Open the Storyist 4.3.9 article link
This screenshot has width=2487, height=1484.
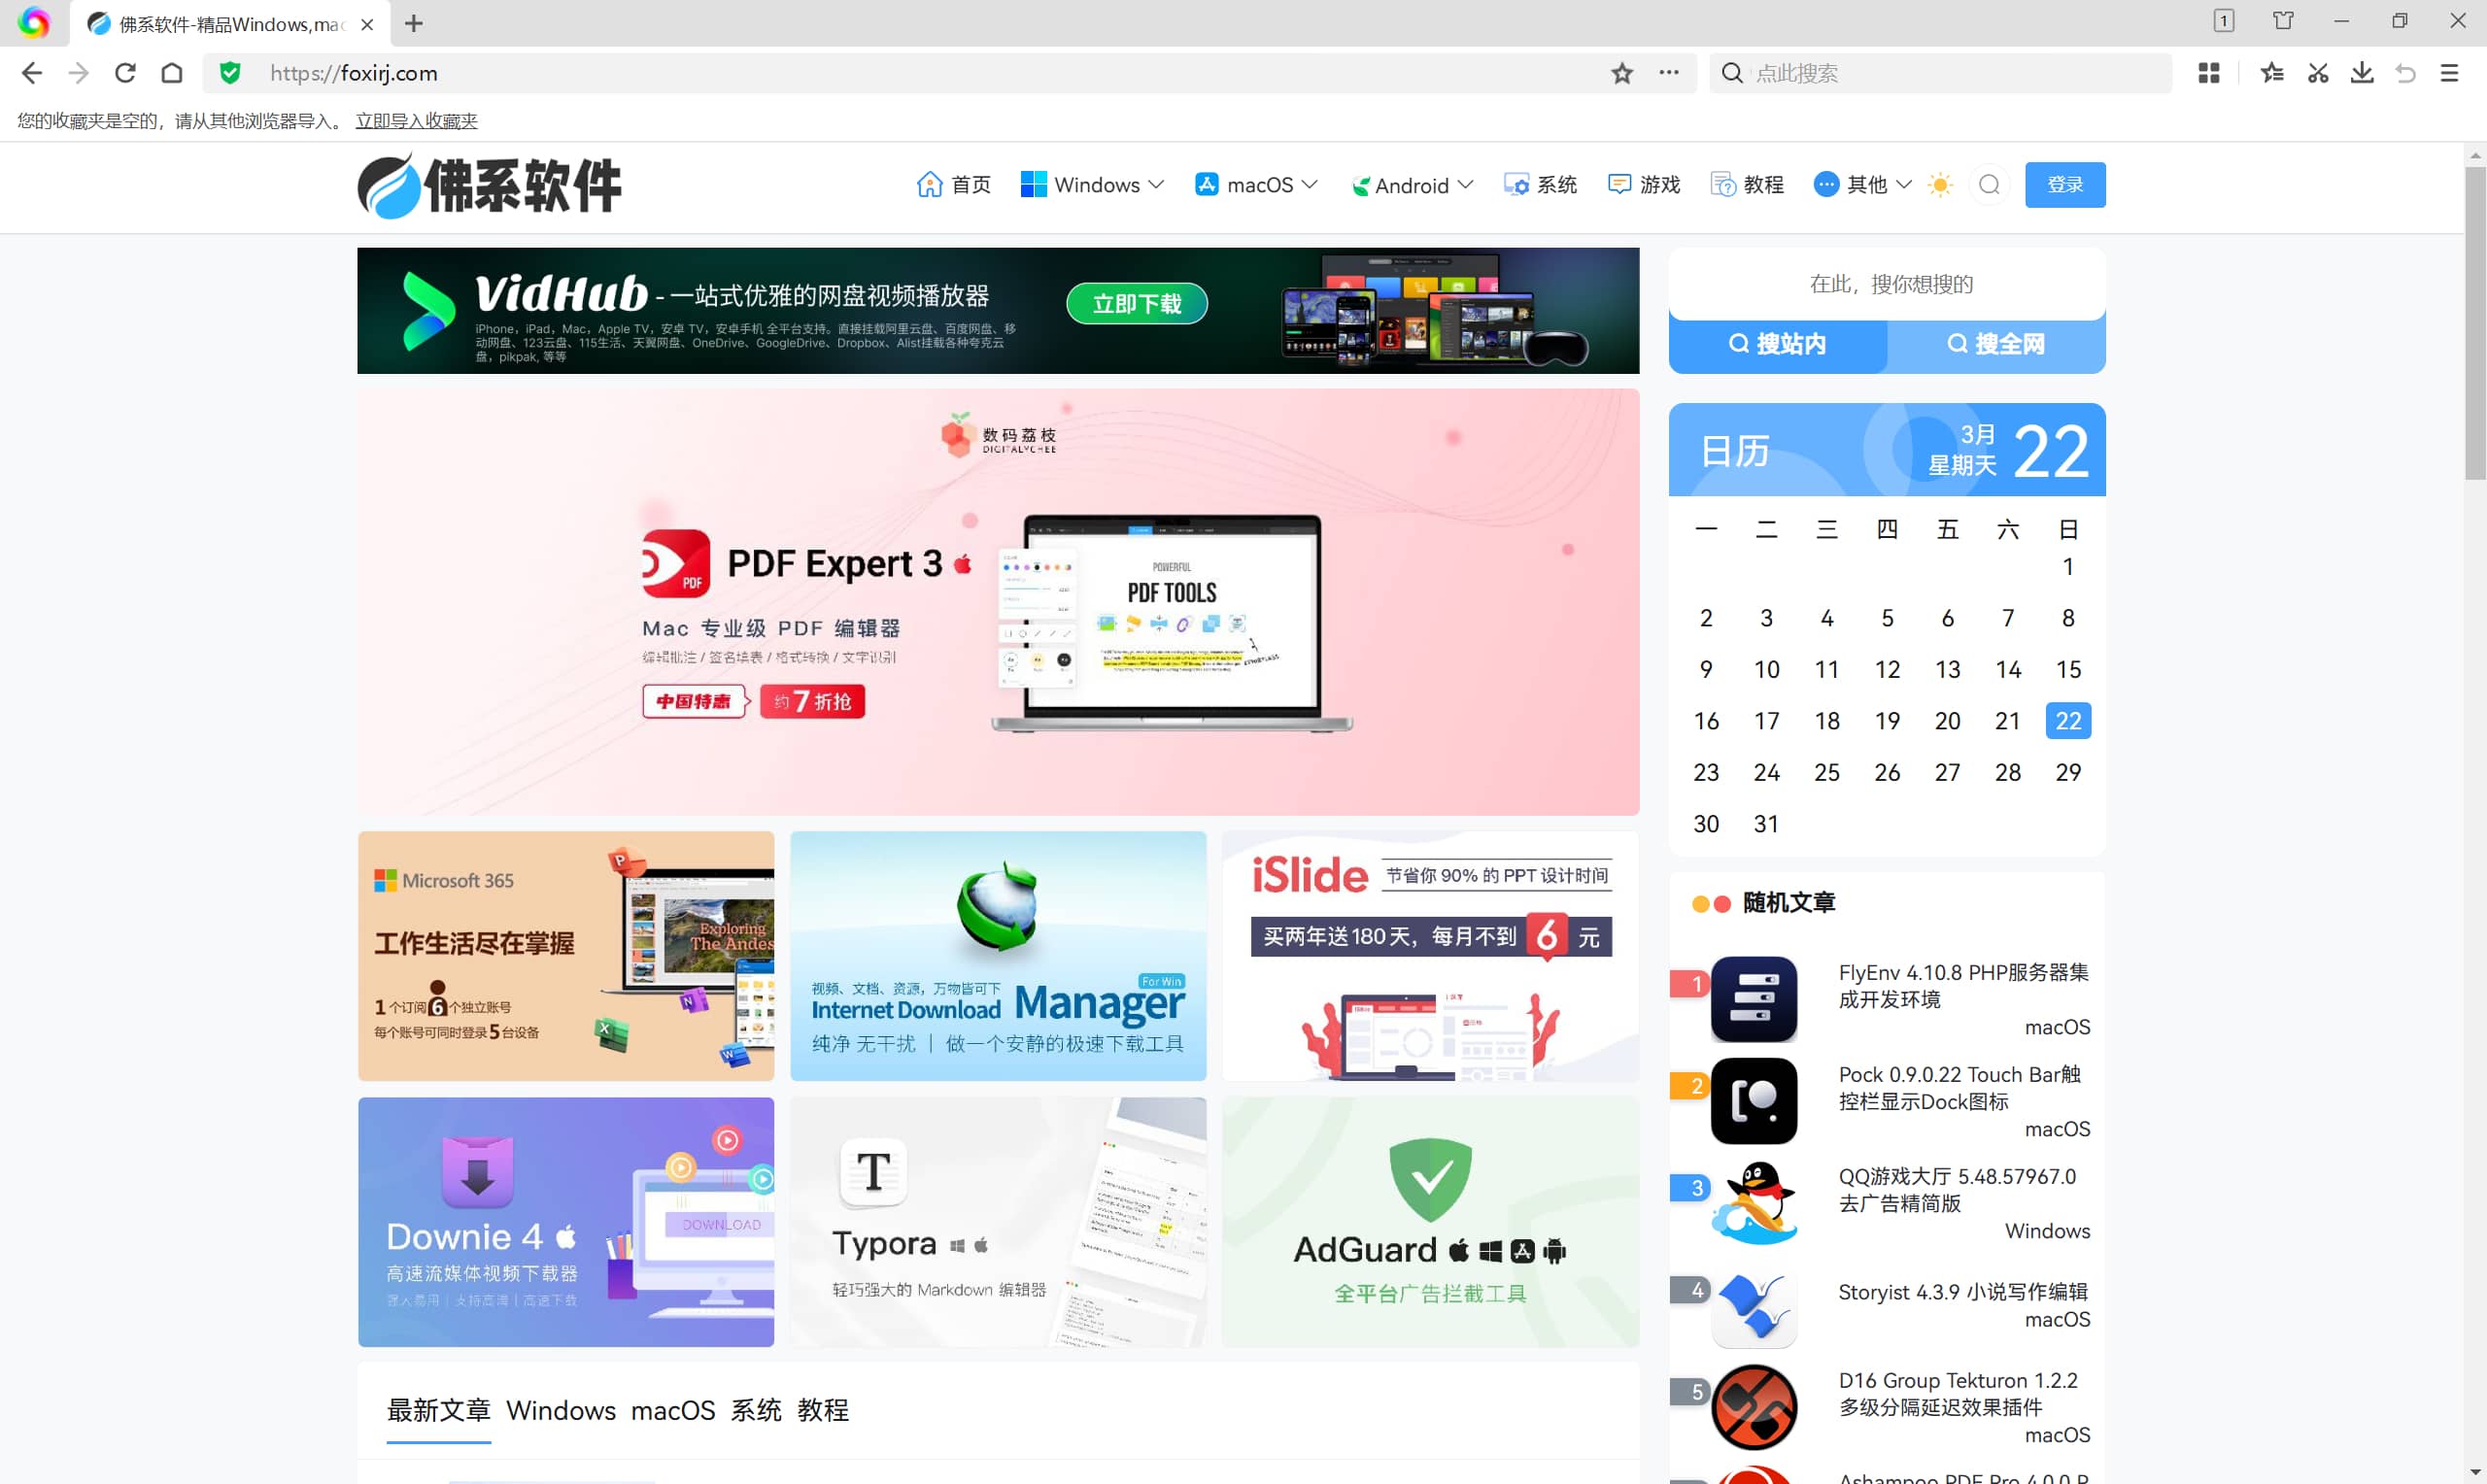tap(1962, 1292)
